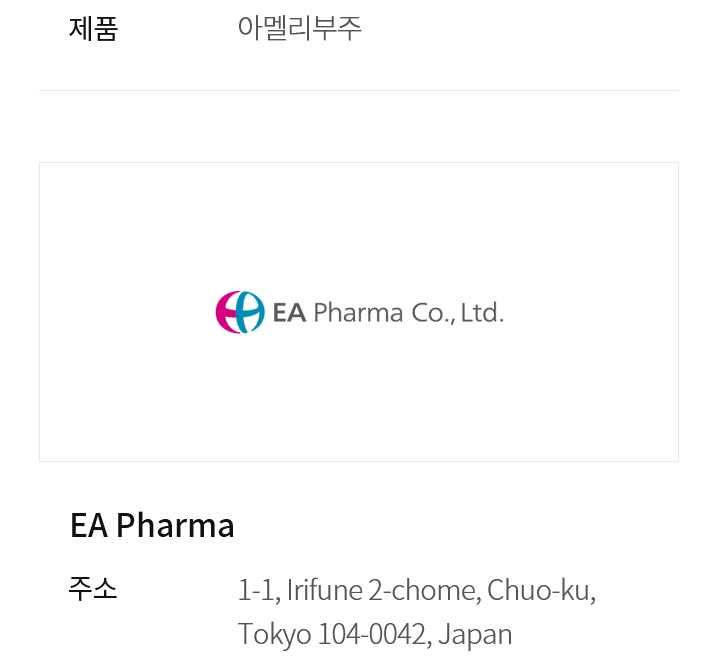720x669 pixels.
Task: Click the "1-1," street number in the address
Action: [258, 590]
